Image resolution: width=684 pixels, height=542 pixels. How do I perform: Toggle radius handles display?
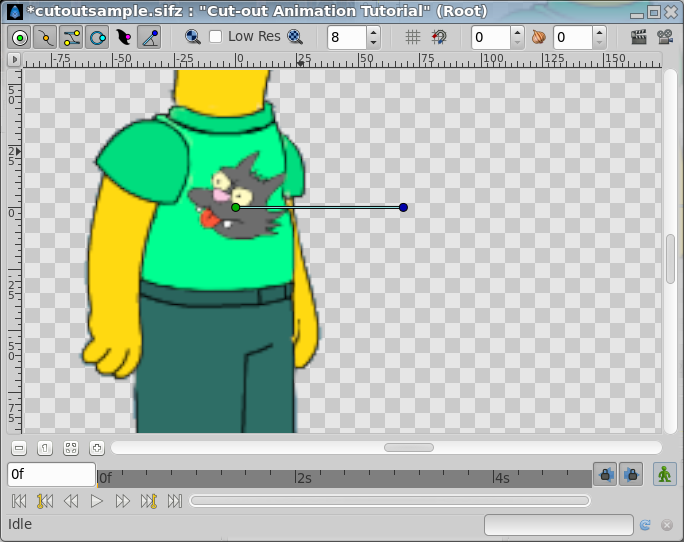[98, 38]
